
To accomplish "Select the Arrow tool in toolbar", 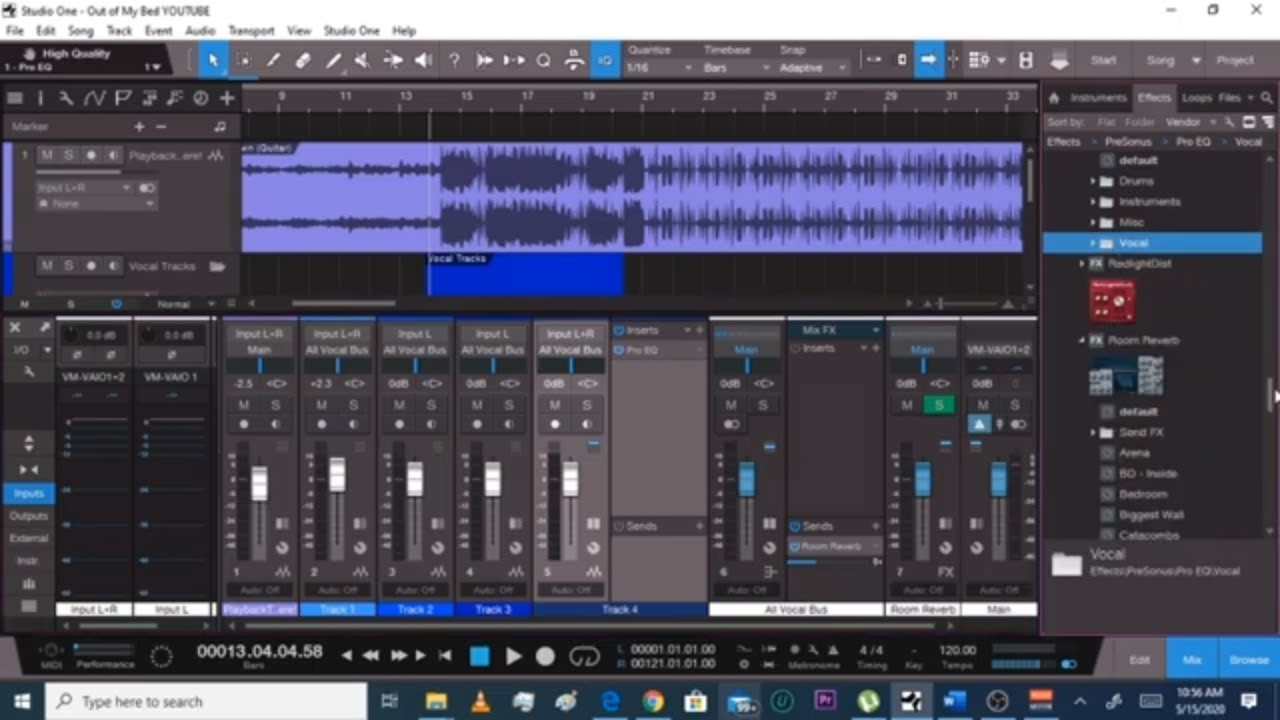I will pos(212,60).
